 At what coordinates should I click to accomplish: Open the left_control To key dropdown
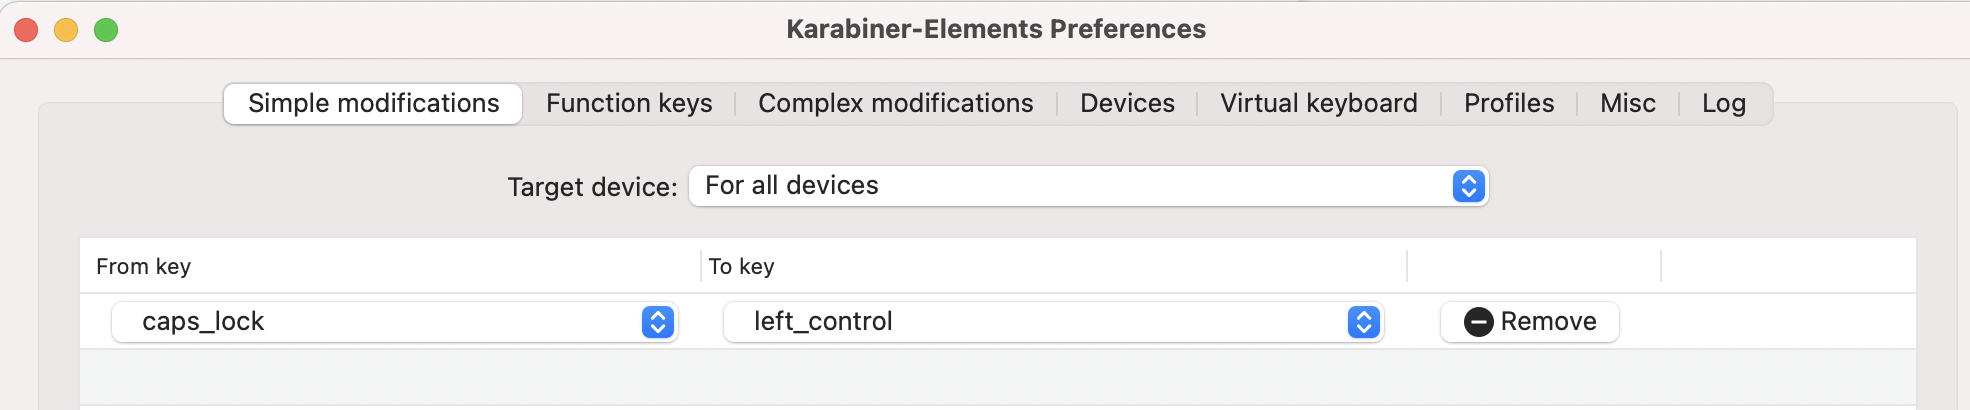1053,322
